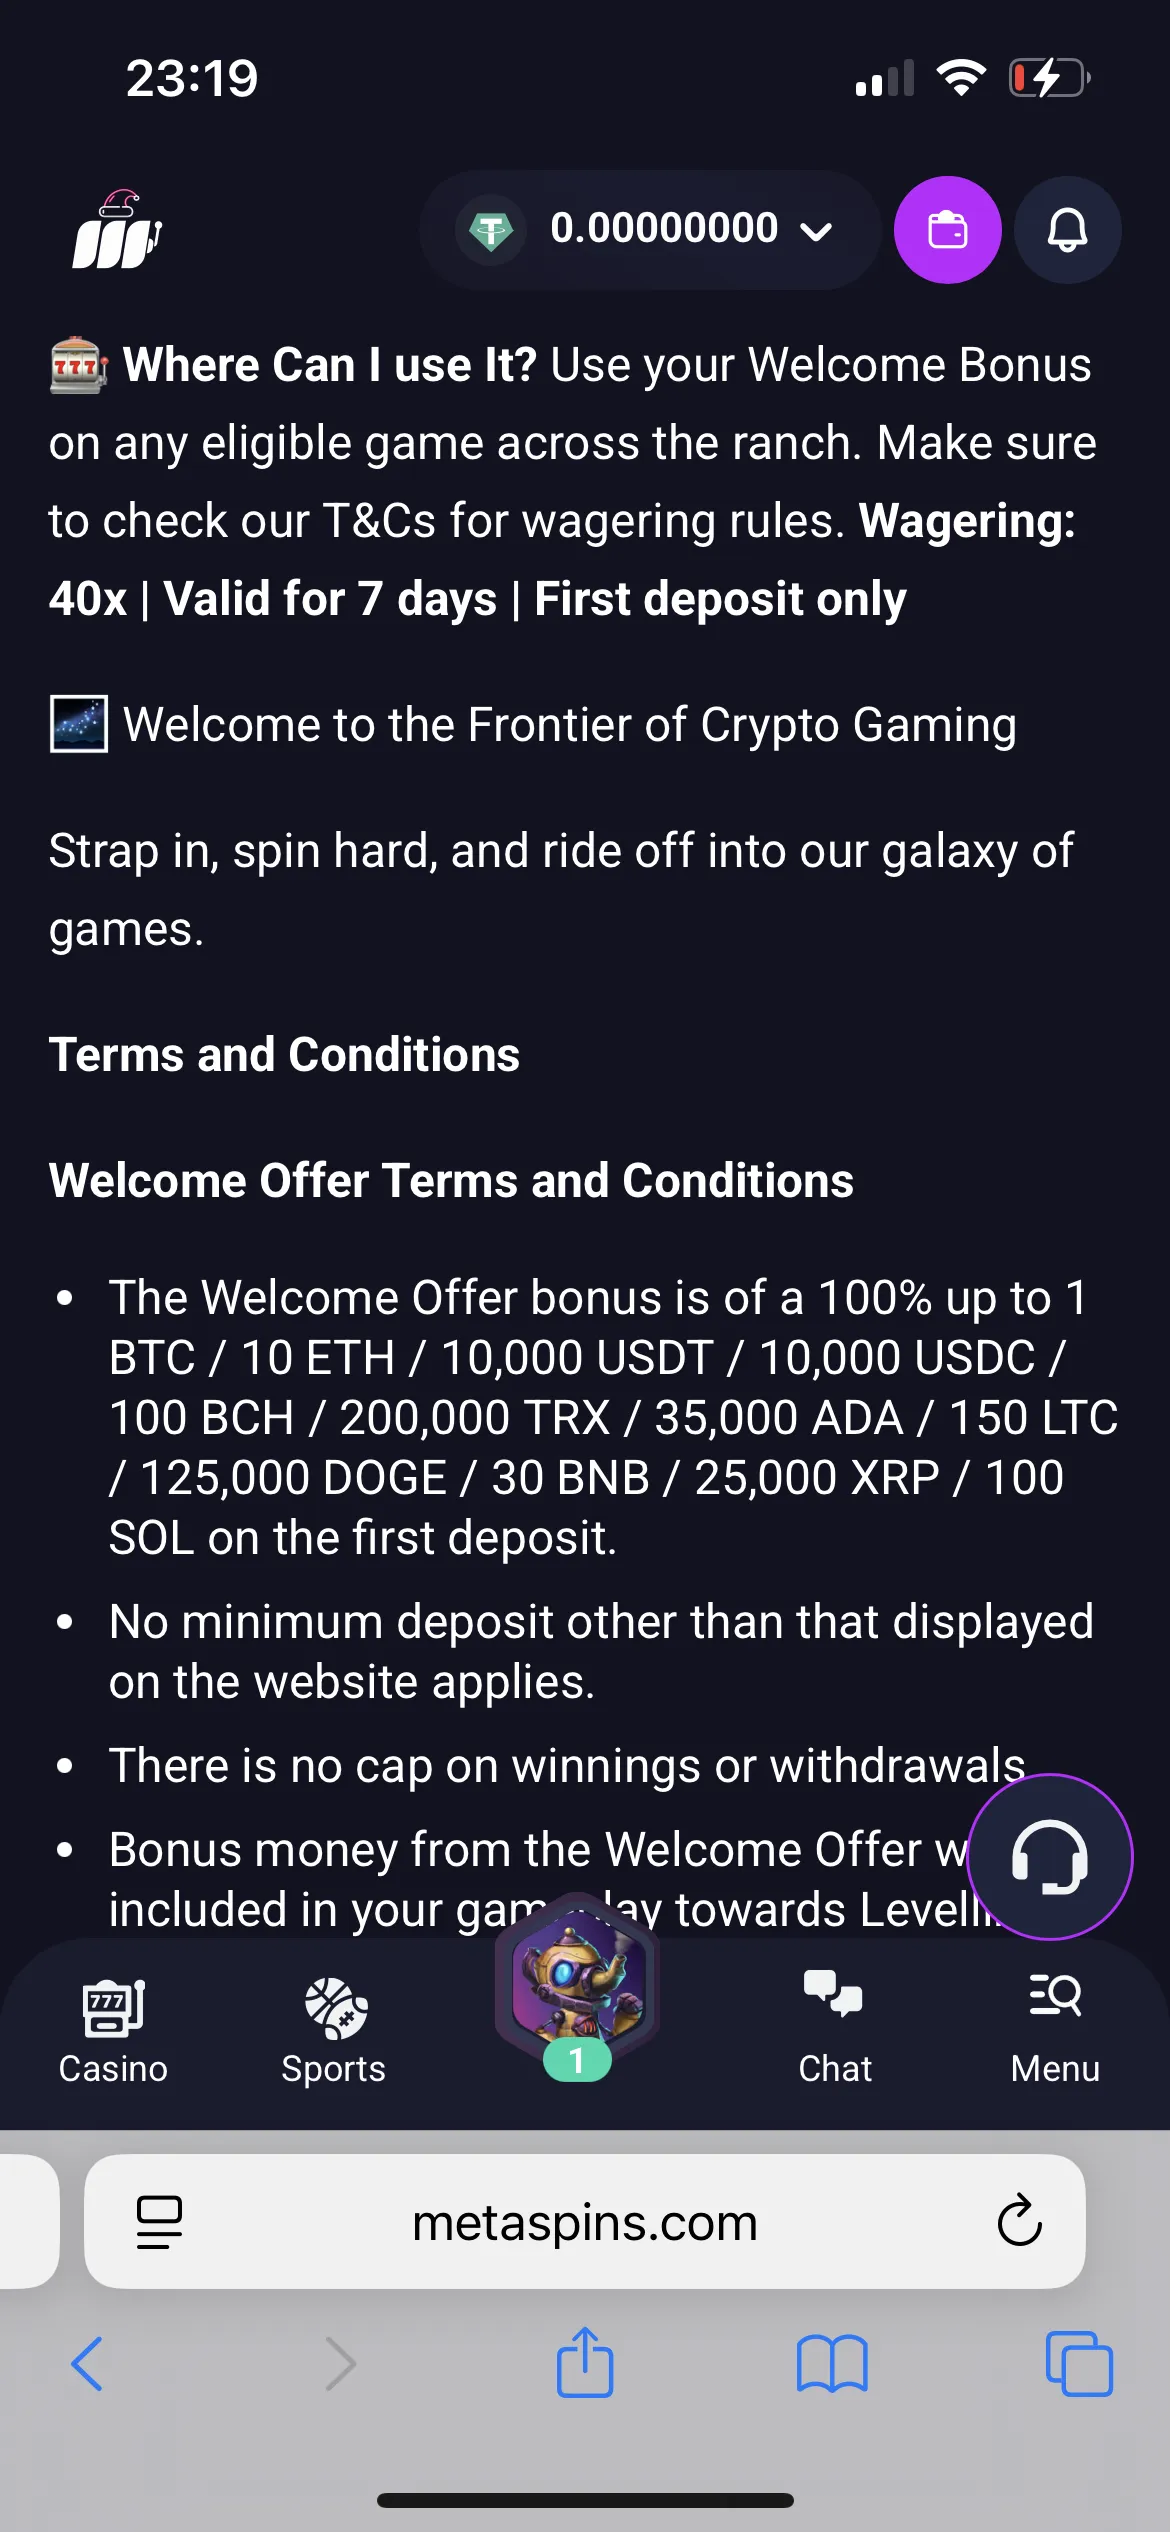Expand the balance currency dropdown chevron
Screen dimensions: 1170x2532
tap(816, 231)
